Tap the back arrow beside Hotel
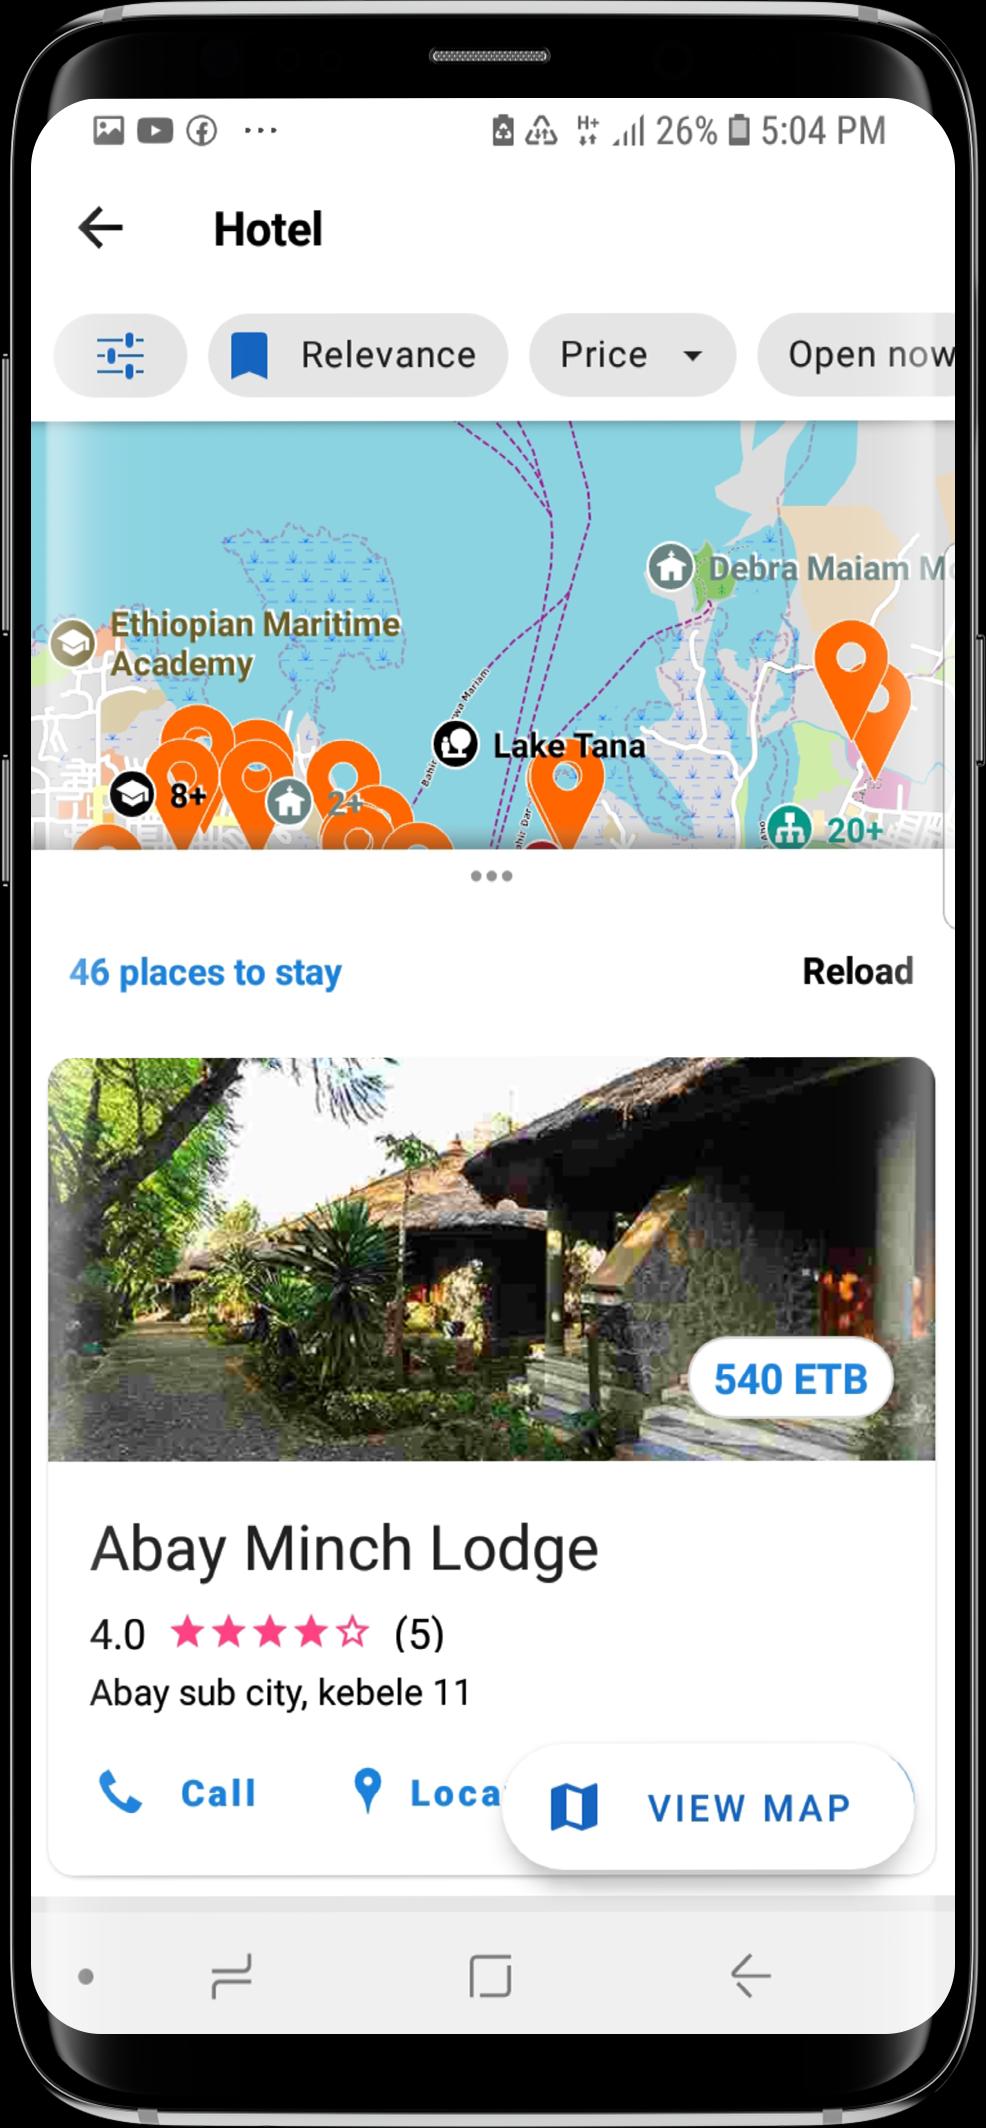The width and height of the screenshot is (986, 2128). tap(100, 228)
